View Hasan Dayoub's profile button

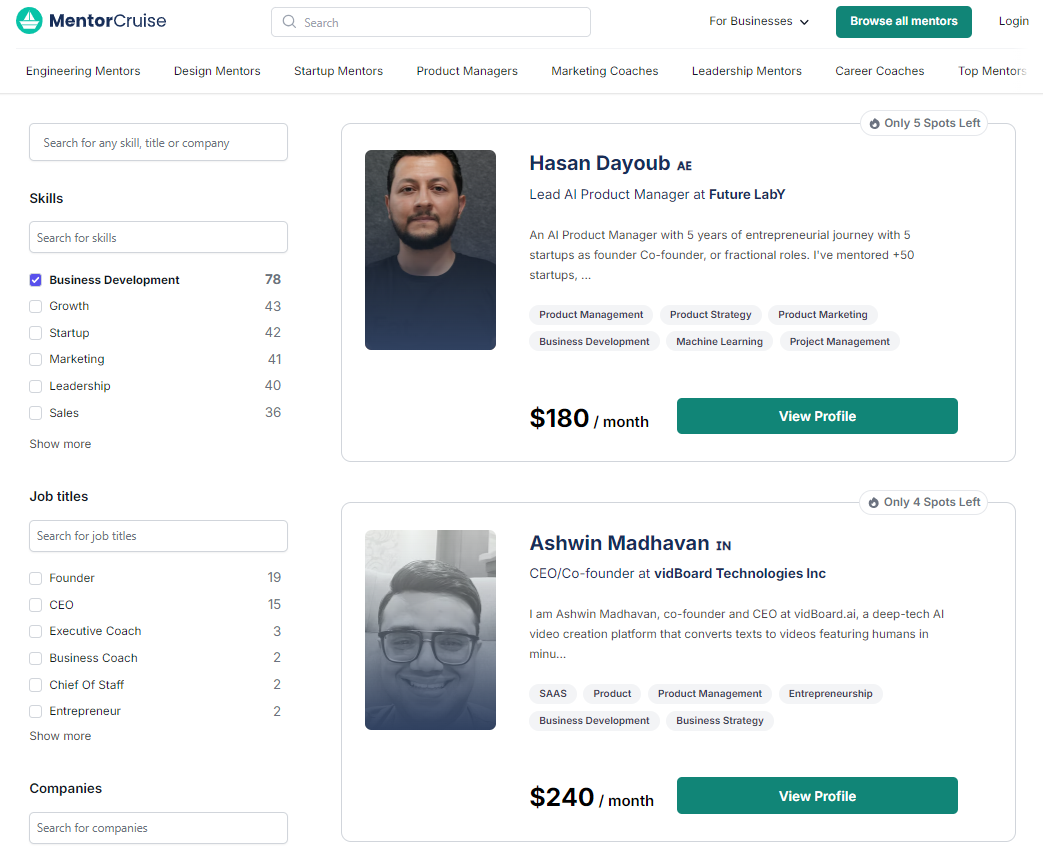pos(817,417)
